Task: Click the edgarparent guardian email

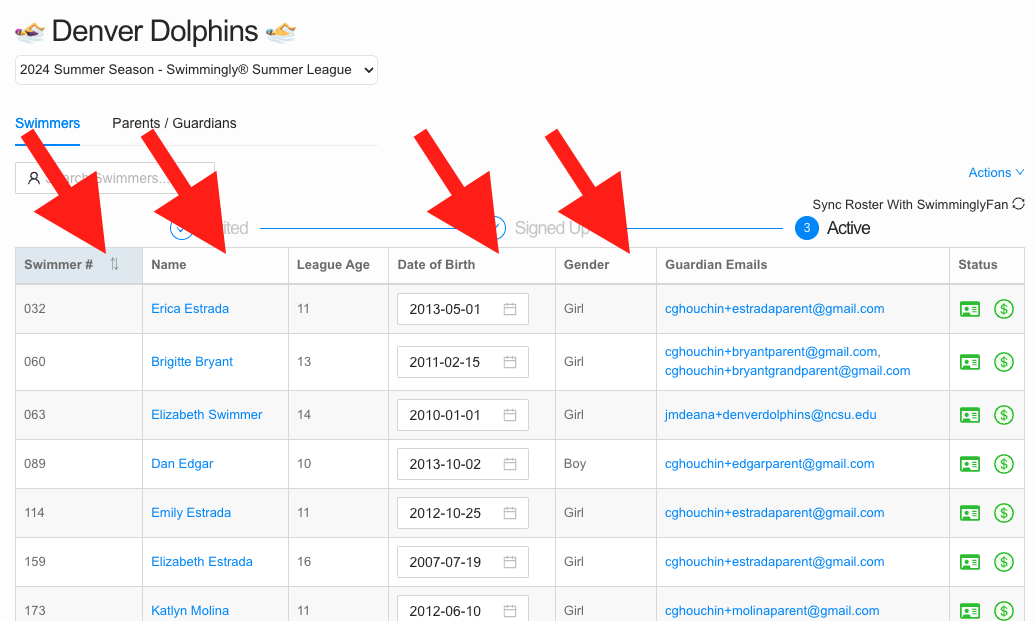Action: [x=769, y=463]
